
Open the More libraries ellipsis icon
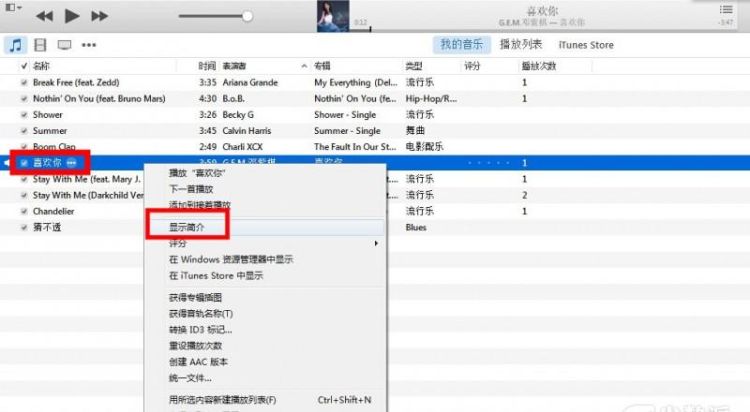click(89, 45)
